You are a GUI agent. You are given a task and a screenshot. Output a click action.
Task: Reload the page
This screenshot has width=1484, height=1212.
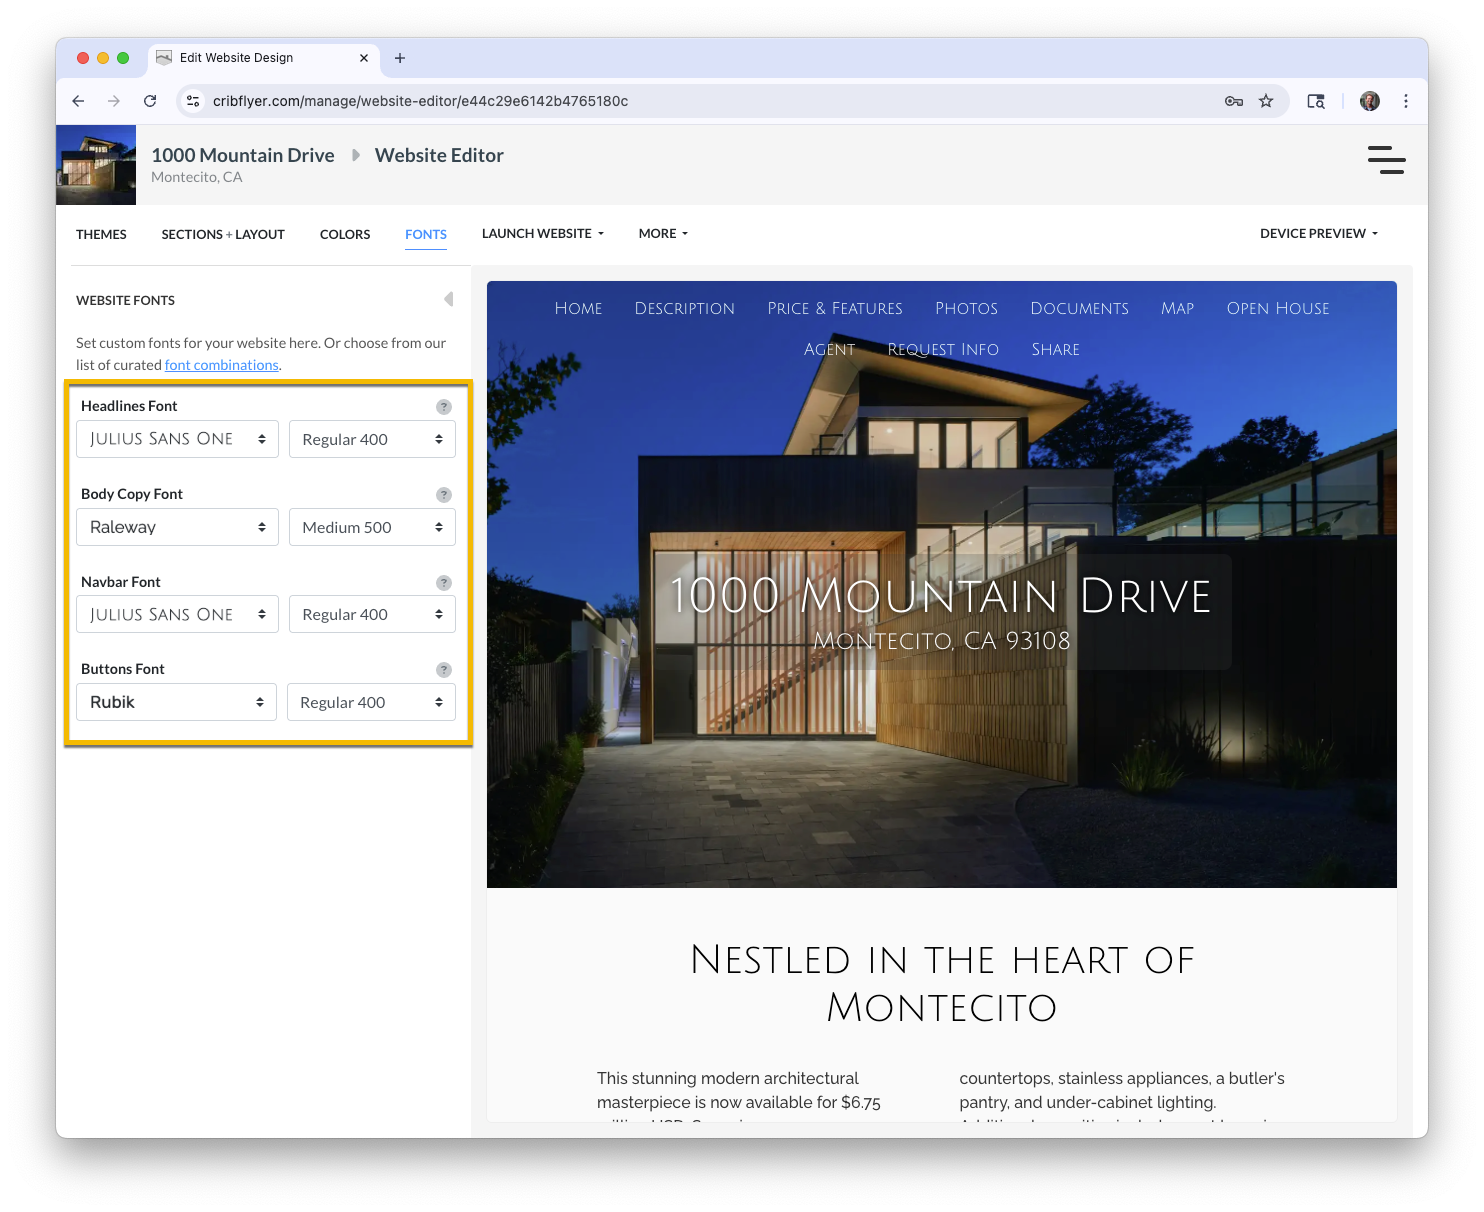tap(150, 101)
